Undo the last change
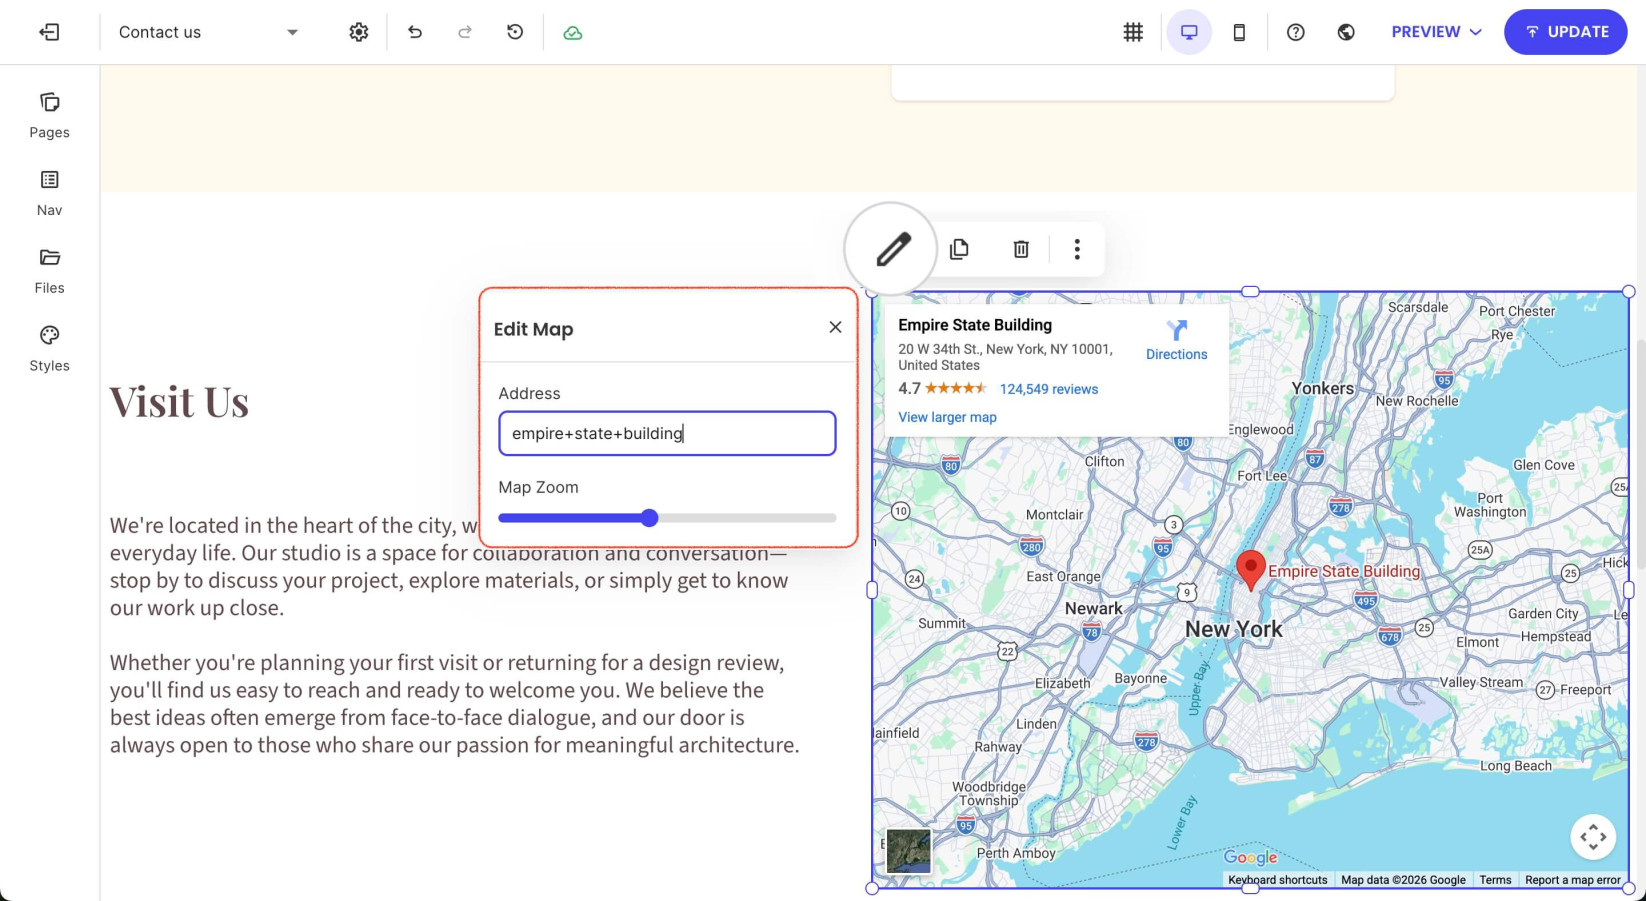Viewport: 1646px width, 901px height. 415,32
